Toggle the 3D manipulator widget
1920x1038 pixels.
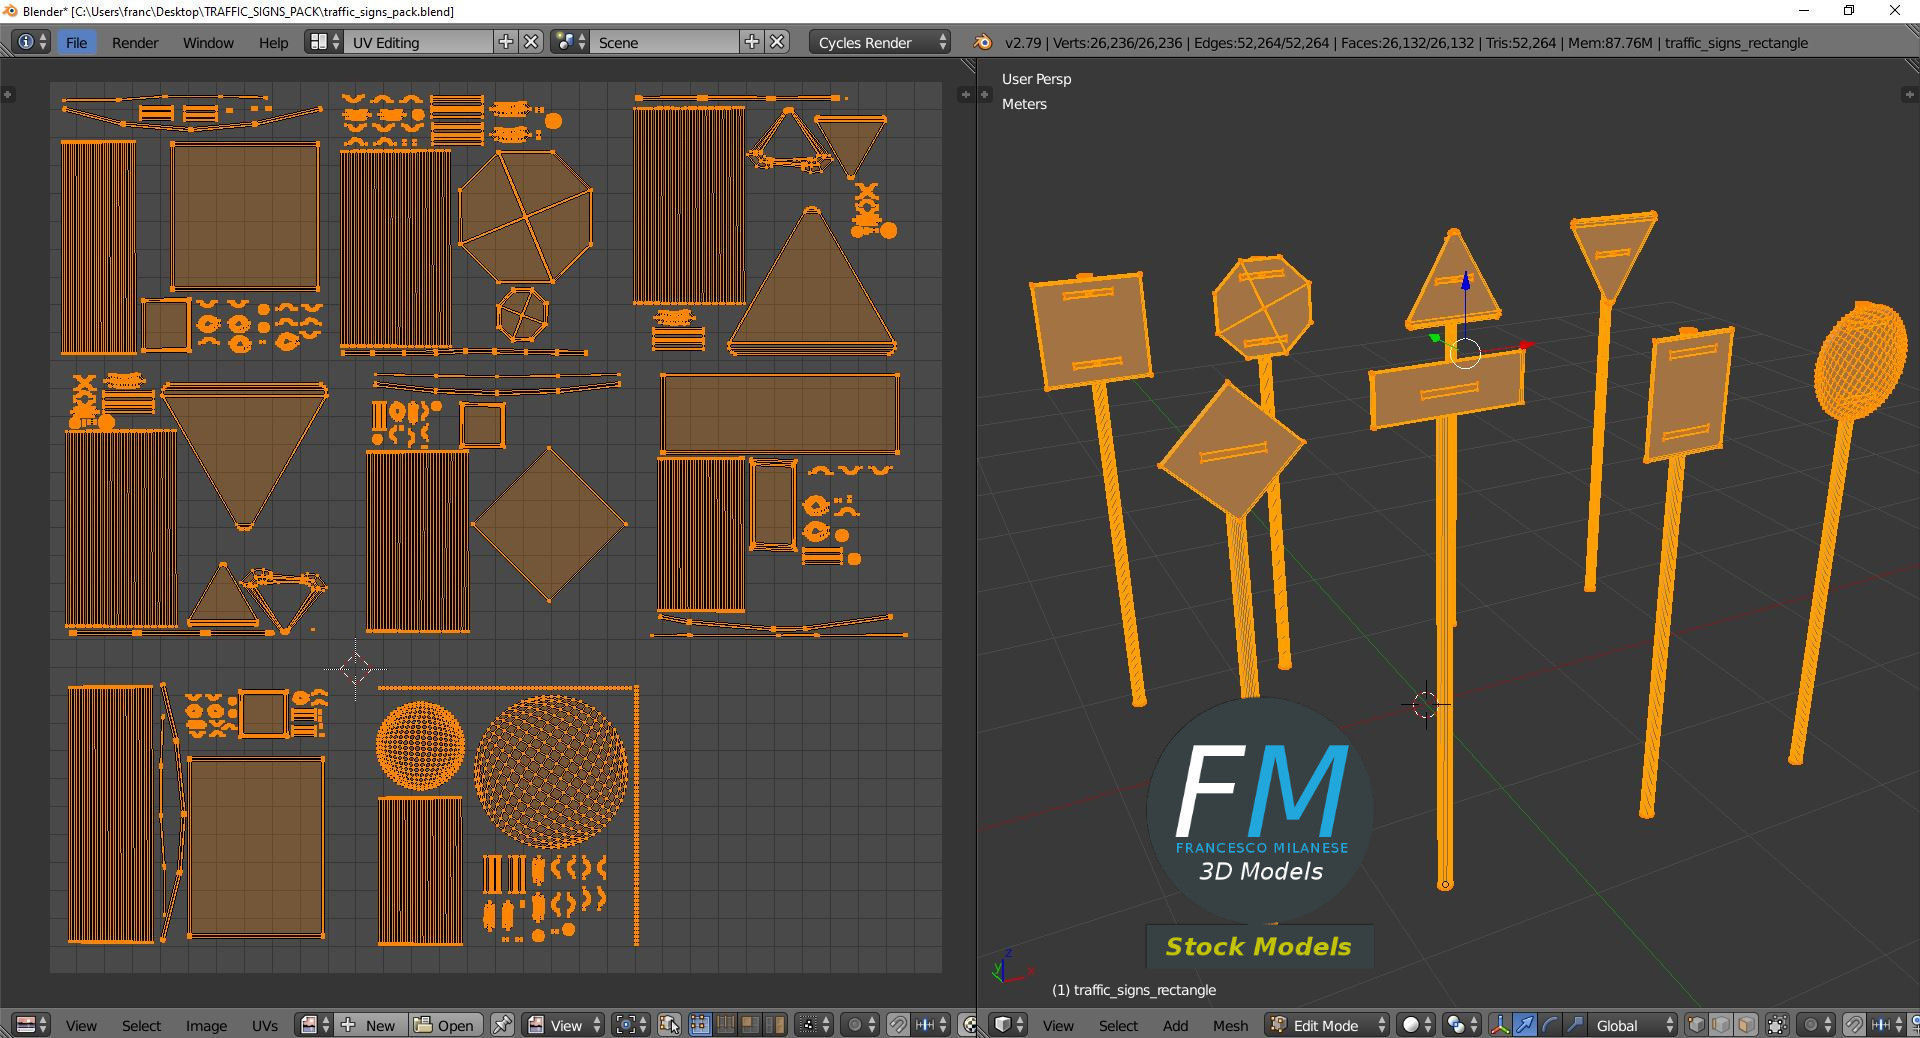point(1500,1025)
